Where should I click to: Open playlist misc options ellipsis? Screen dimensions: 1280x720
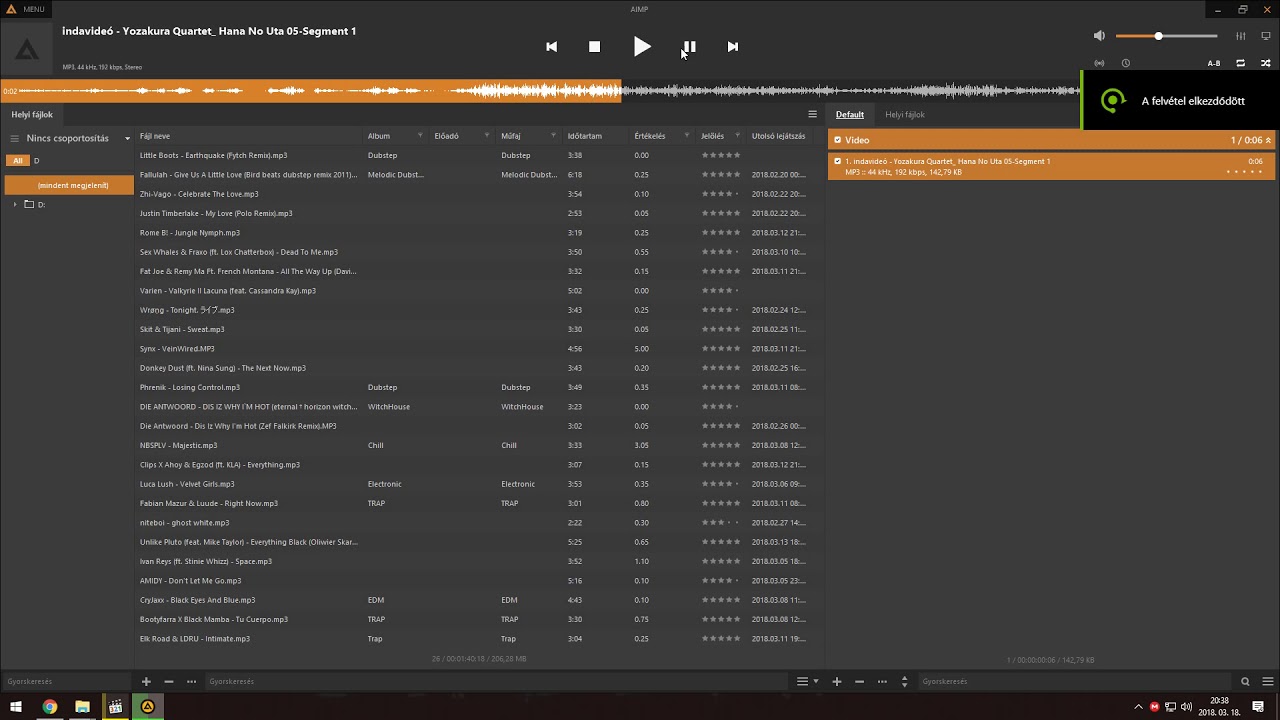coord(882,682)
